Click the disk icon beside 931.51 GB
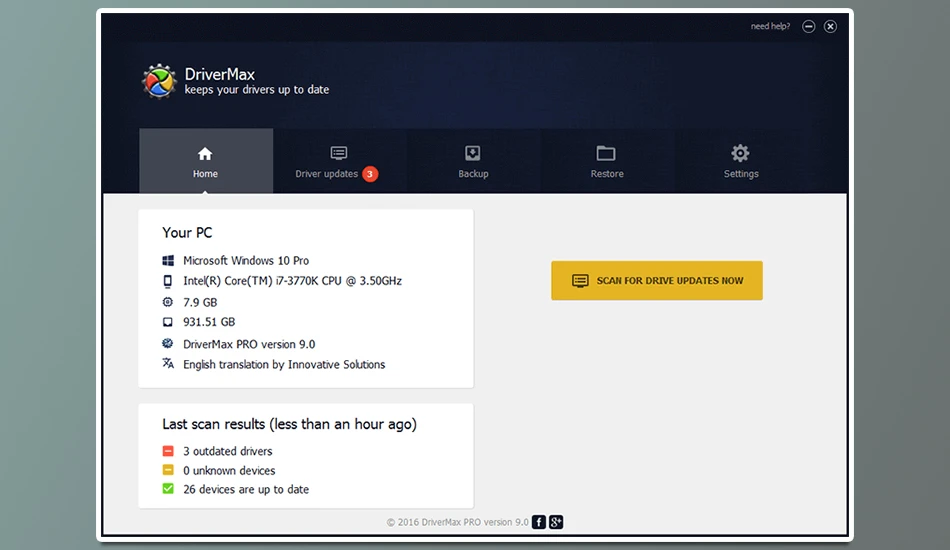This screenshot has height=550, width=950. click(x=168, y=322)
